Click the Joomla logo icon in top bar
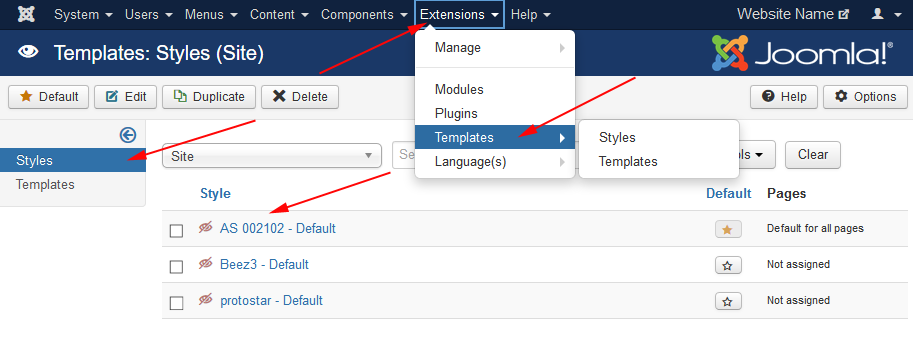This screenshot has width=913, height=362. pos(26,15)
